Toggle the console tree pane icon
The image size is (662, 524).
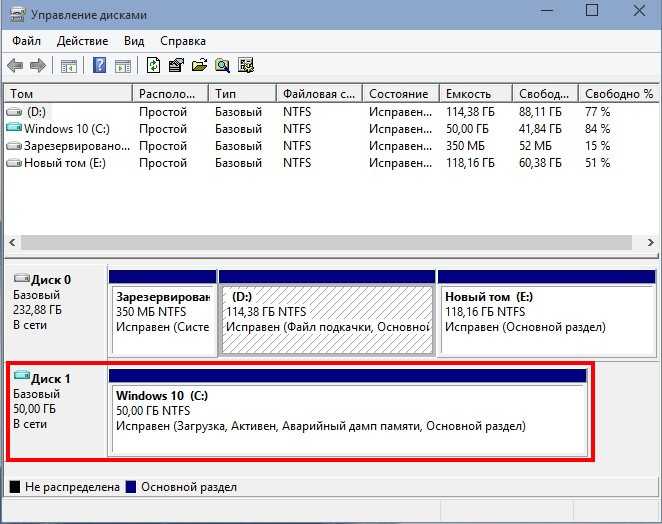pyautogui.click(x=68, y=66)
